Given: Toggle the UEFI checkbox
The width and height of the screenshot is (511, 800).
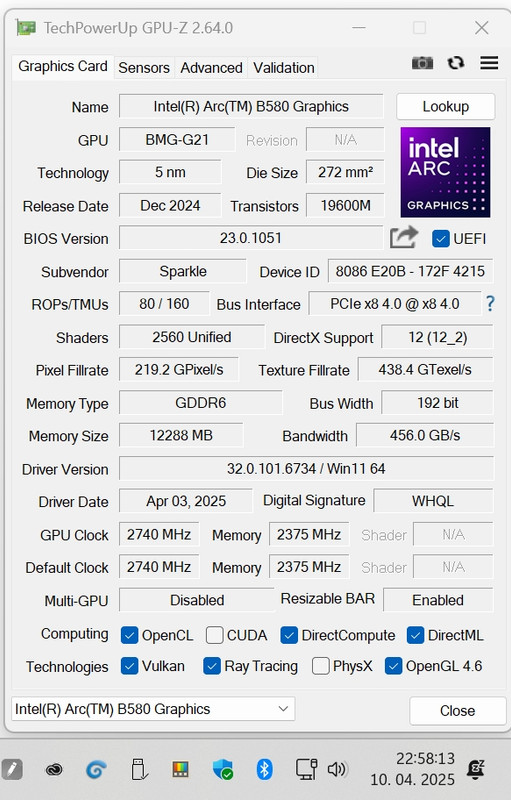Looking at the screenshot, I should [x=441, y=239].
